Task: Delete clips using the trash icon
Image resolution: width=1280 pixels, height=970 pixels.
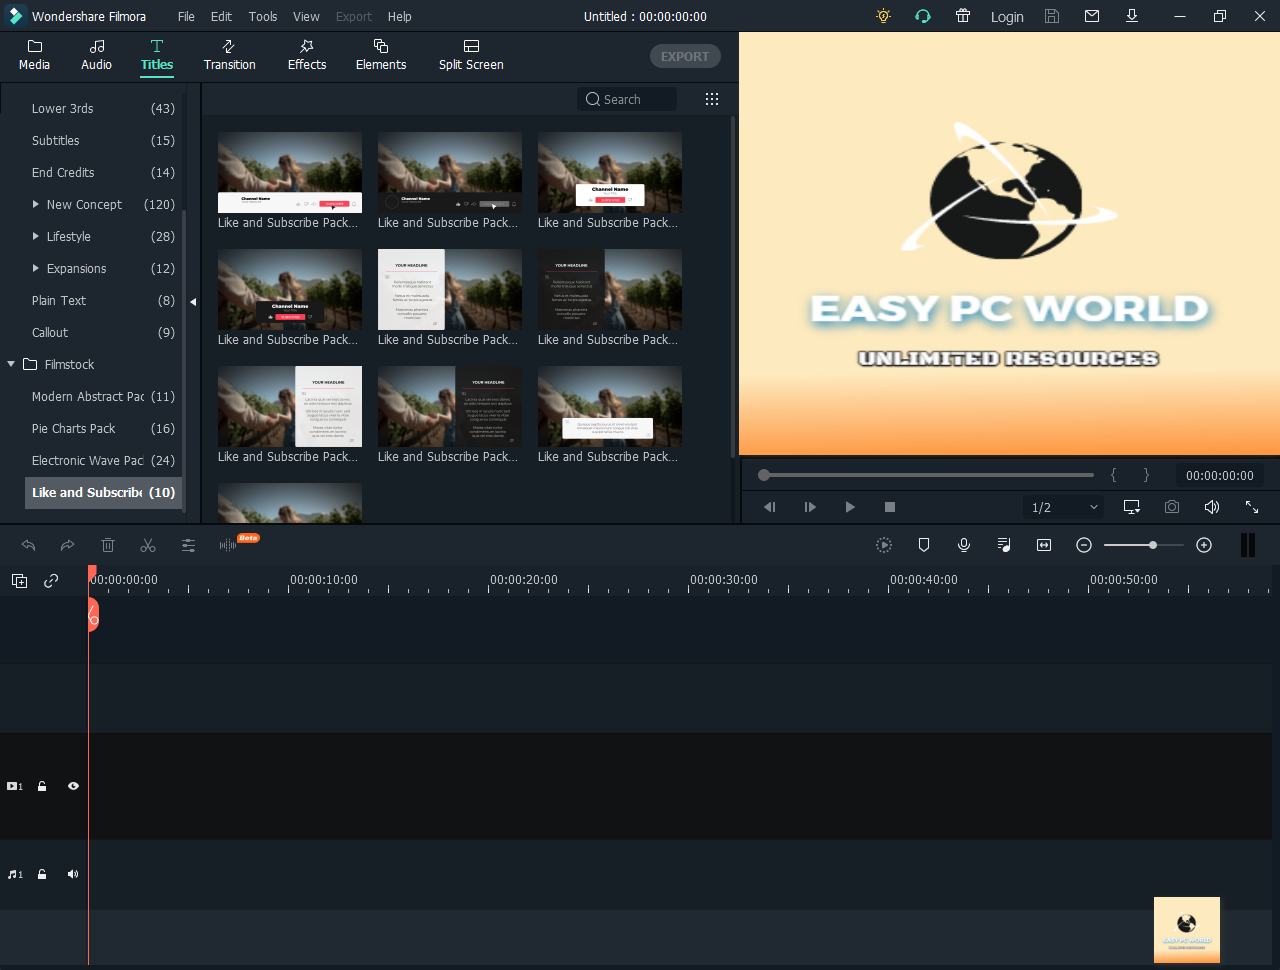Action: tap(108, 545)
